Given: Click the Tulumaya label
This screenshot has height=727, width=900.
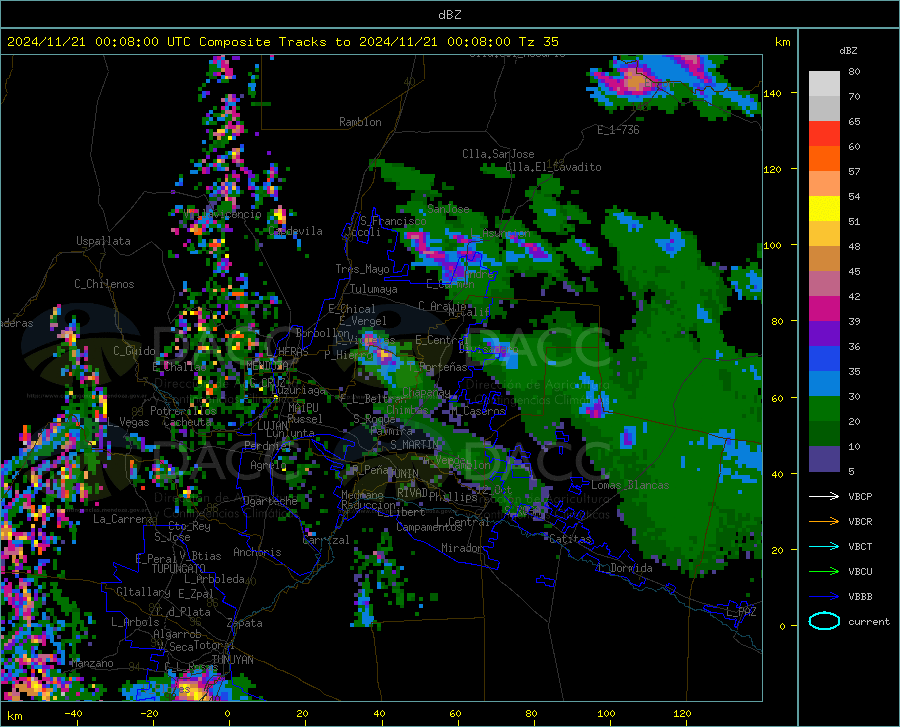Looking at the screenshot, I should pyautogui.click(x=373, y=289).
